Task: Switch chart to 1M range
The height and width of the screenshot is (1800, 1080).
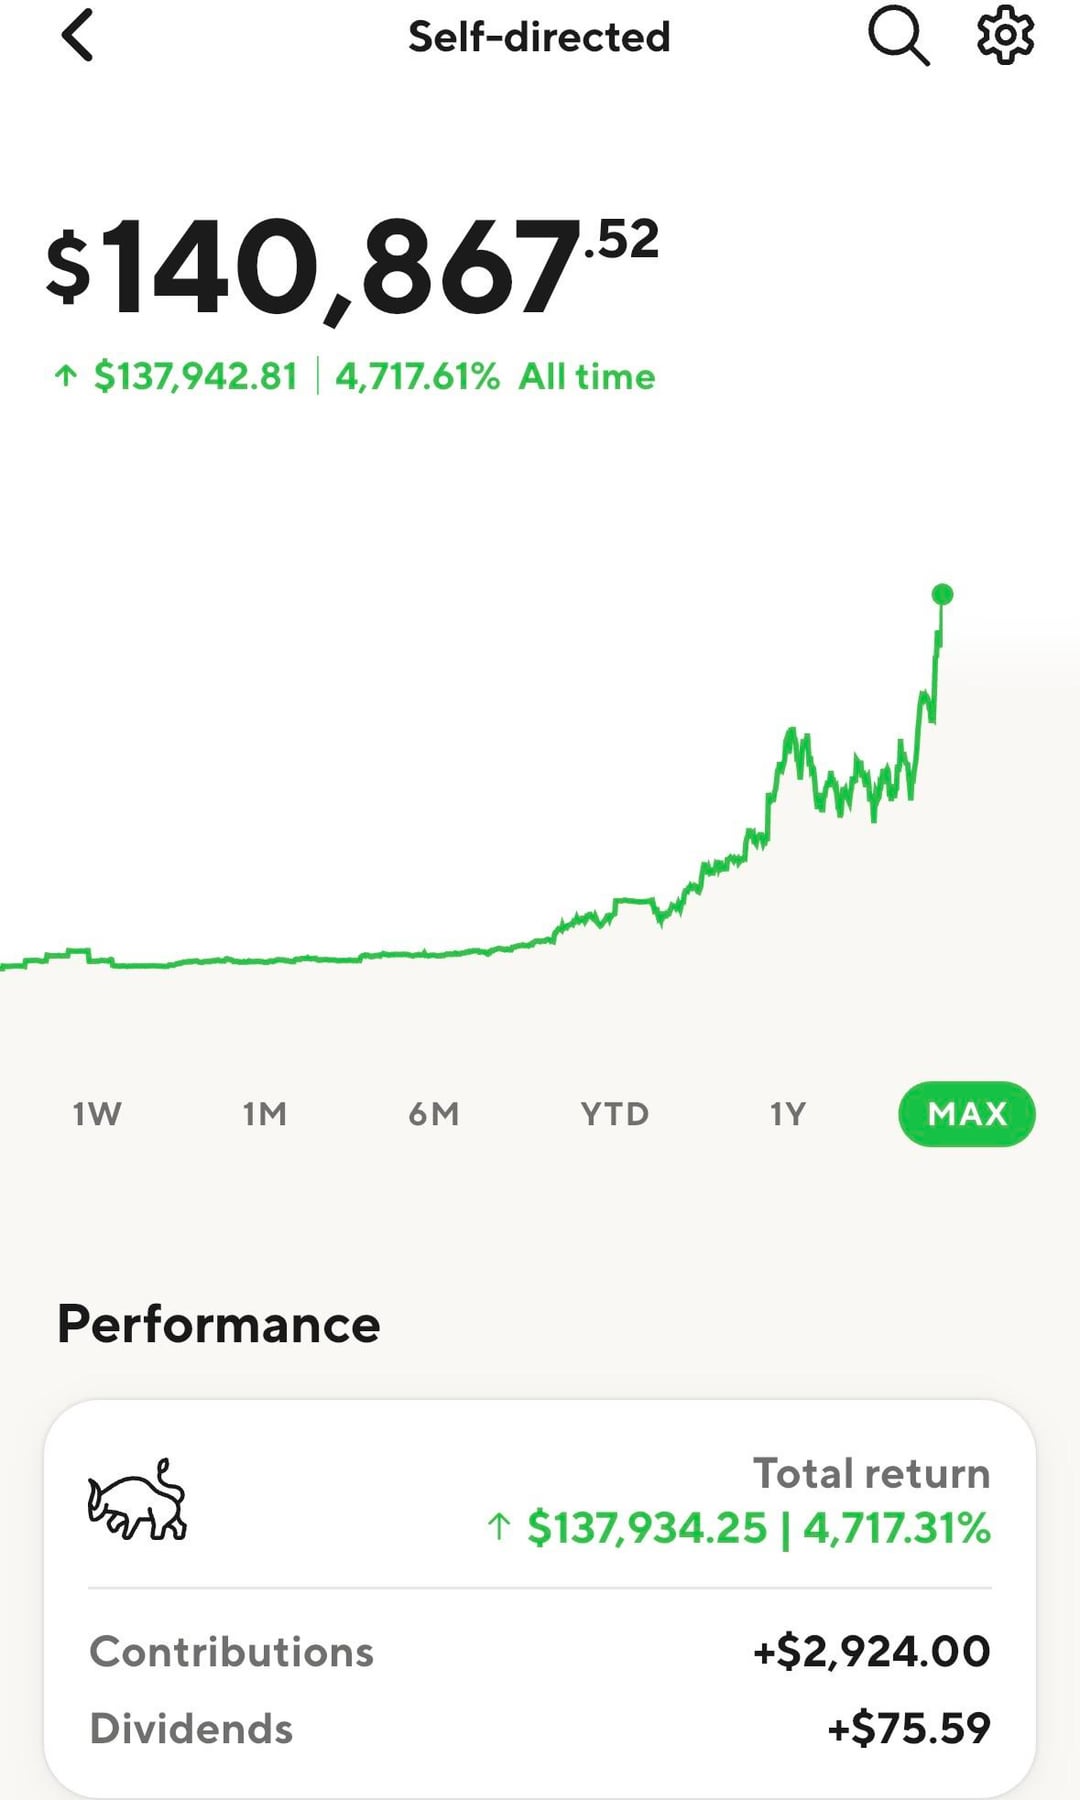Action: click(x=265, y=1114)
